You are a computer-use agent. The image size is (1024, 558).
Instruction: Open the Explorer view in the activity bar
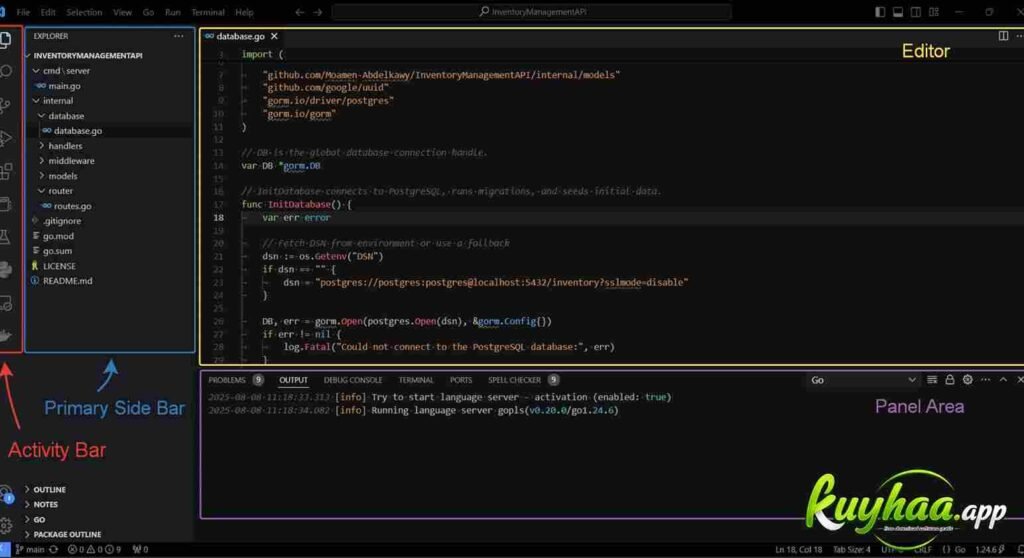[x=6, y=40]
